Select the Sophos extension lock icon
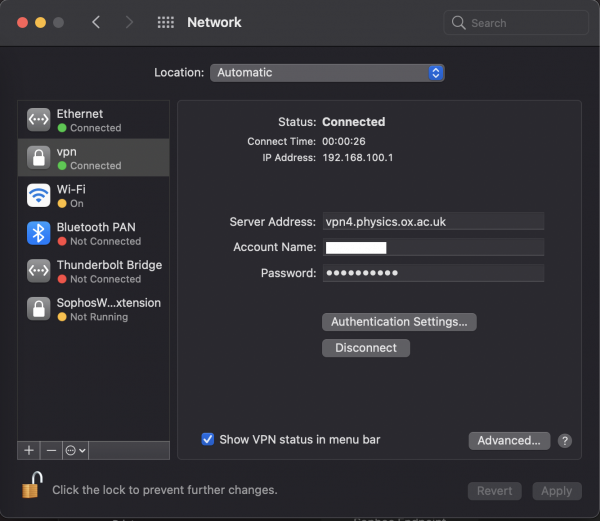600x521 pixels. (38, 309)
